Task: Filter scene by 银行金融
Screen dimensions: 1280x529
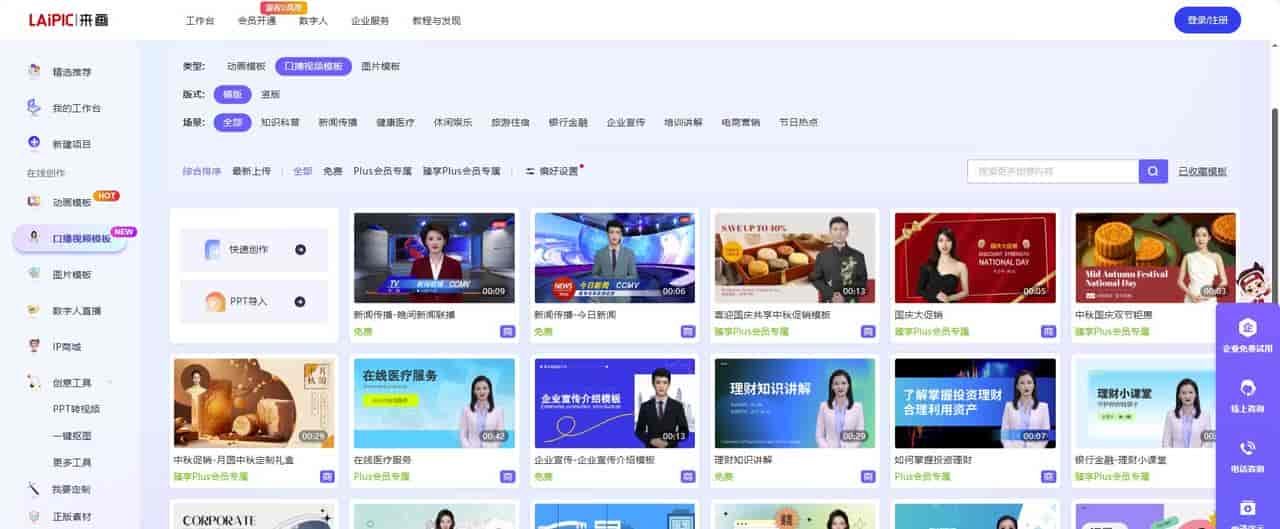Action: pos(568,122)
